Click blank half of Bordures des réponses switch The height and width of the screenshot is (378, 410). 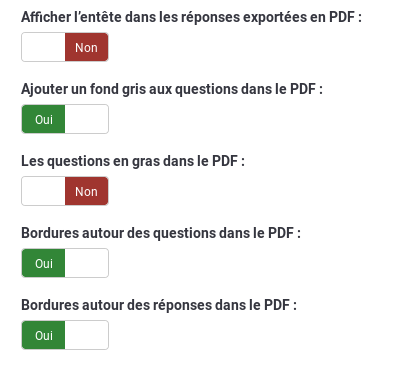[x=87, y=335]
